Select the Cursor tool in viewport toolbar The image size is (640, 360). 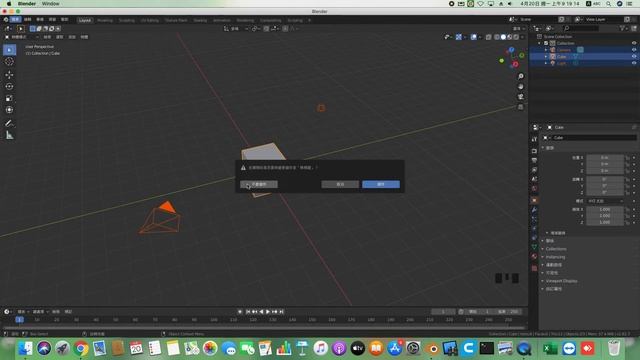coord(9,62)
